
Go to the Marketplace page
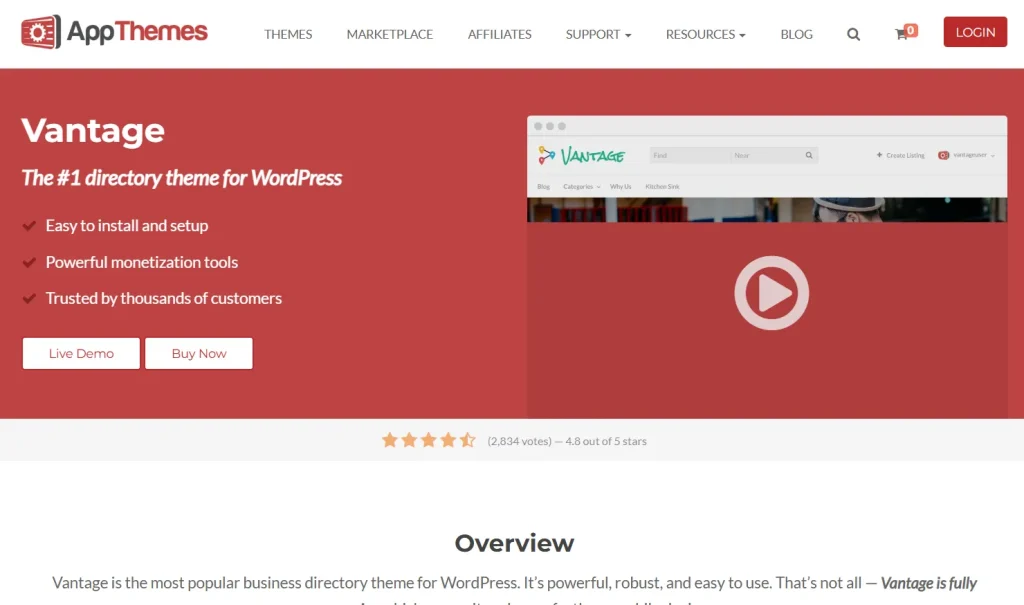point(390,34)
